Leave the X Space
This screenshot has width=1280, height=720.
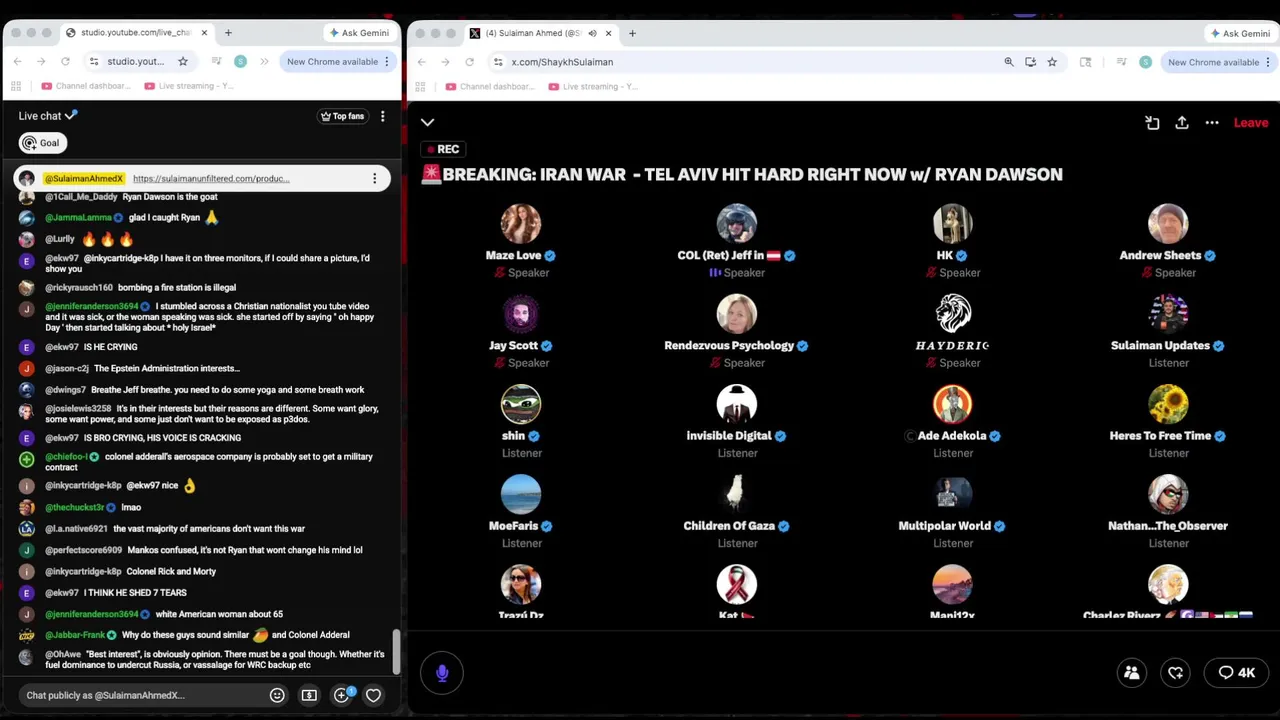1250,122
